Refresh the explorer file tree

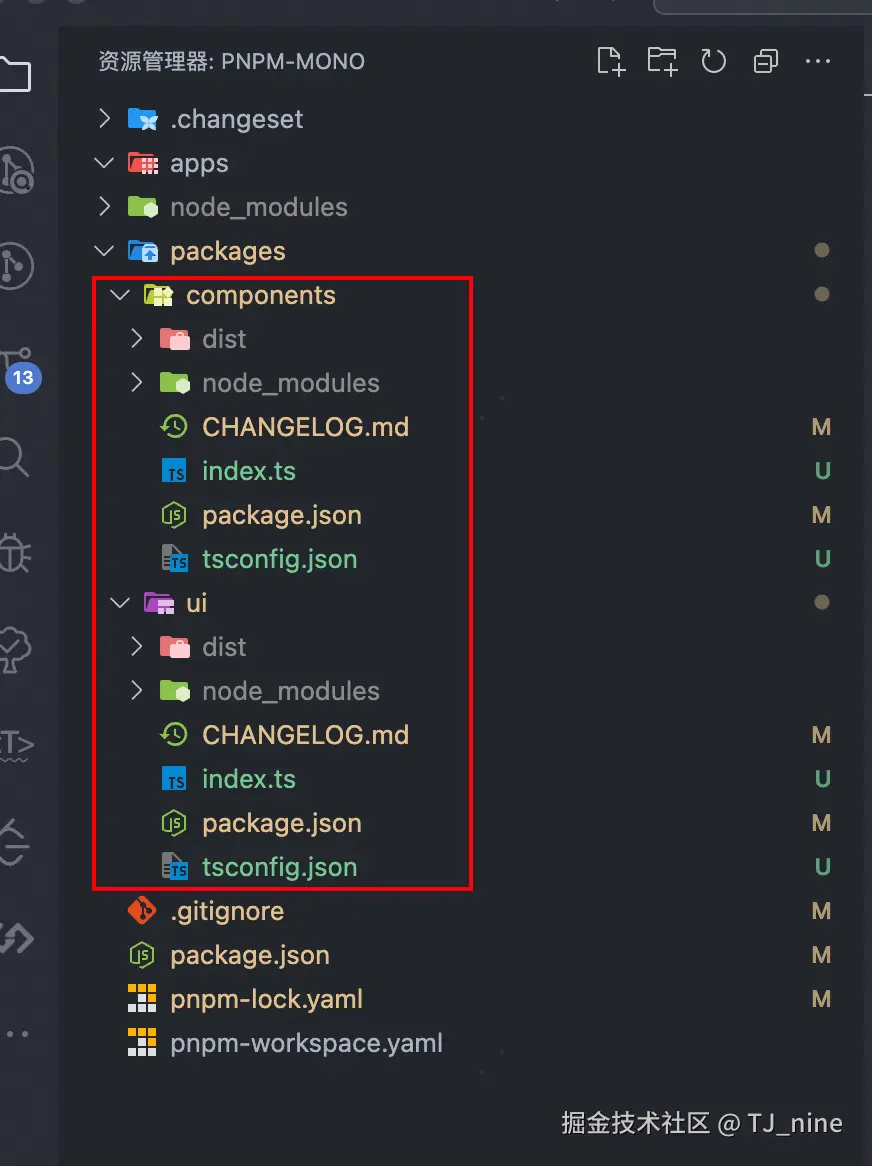713,62
